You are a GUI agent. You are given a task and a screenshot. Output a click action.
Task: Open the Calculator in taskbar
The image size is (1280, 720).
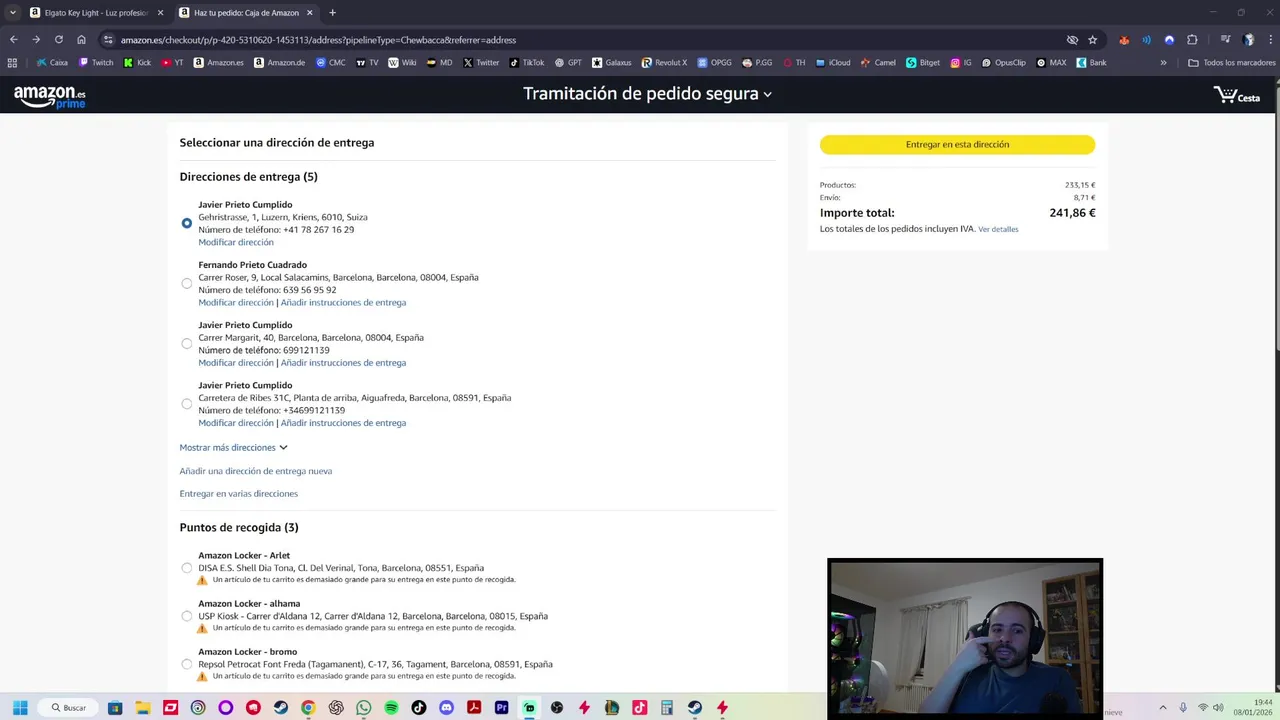(x=667, y=708)
